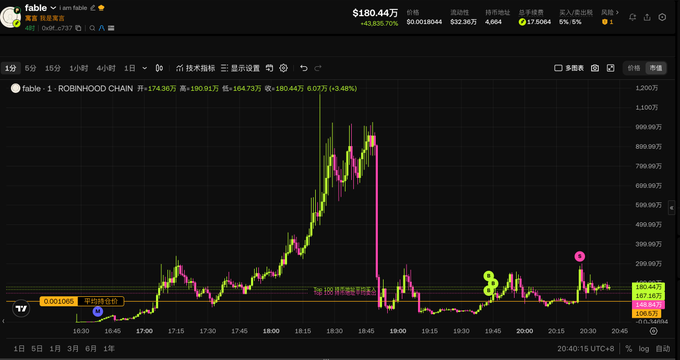Click the go-to-realtime icon on time axis
Image resolution: width=680 pixels, height=360 pixels.
(654, 331)
